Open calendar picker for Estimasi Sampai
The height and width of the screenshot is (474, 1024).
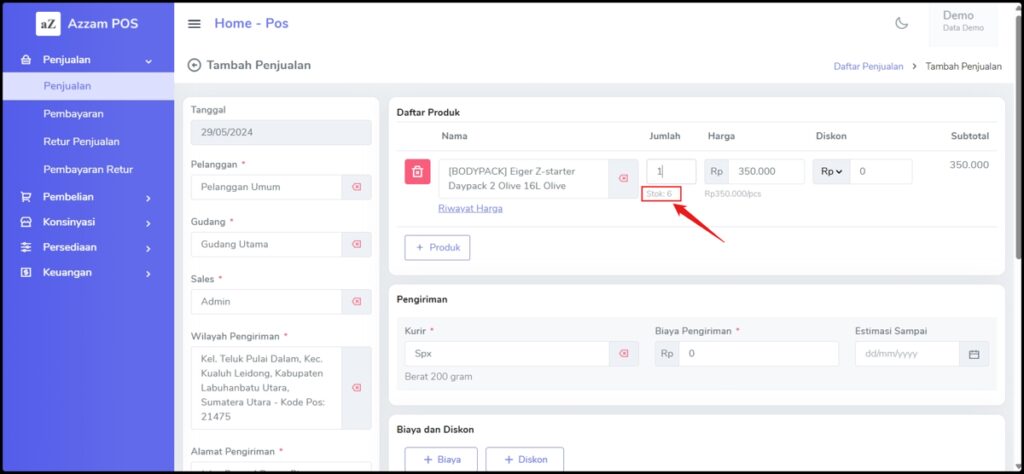974,354
